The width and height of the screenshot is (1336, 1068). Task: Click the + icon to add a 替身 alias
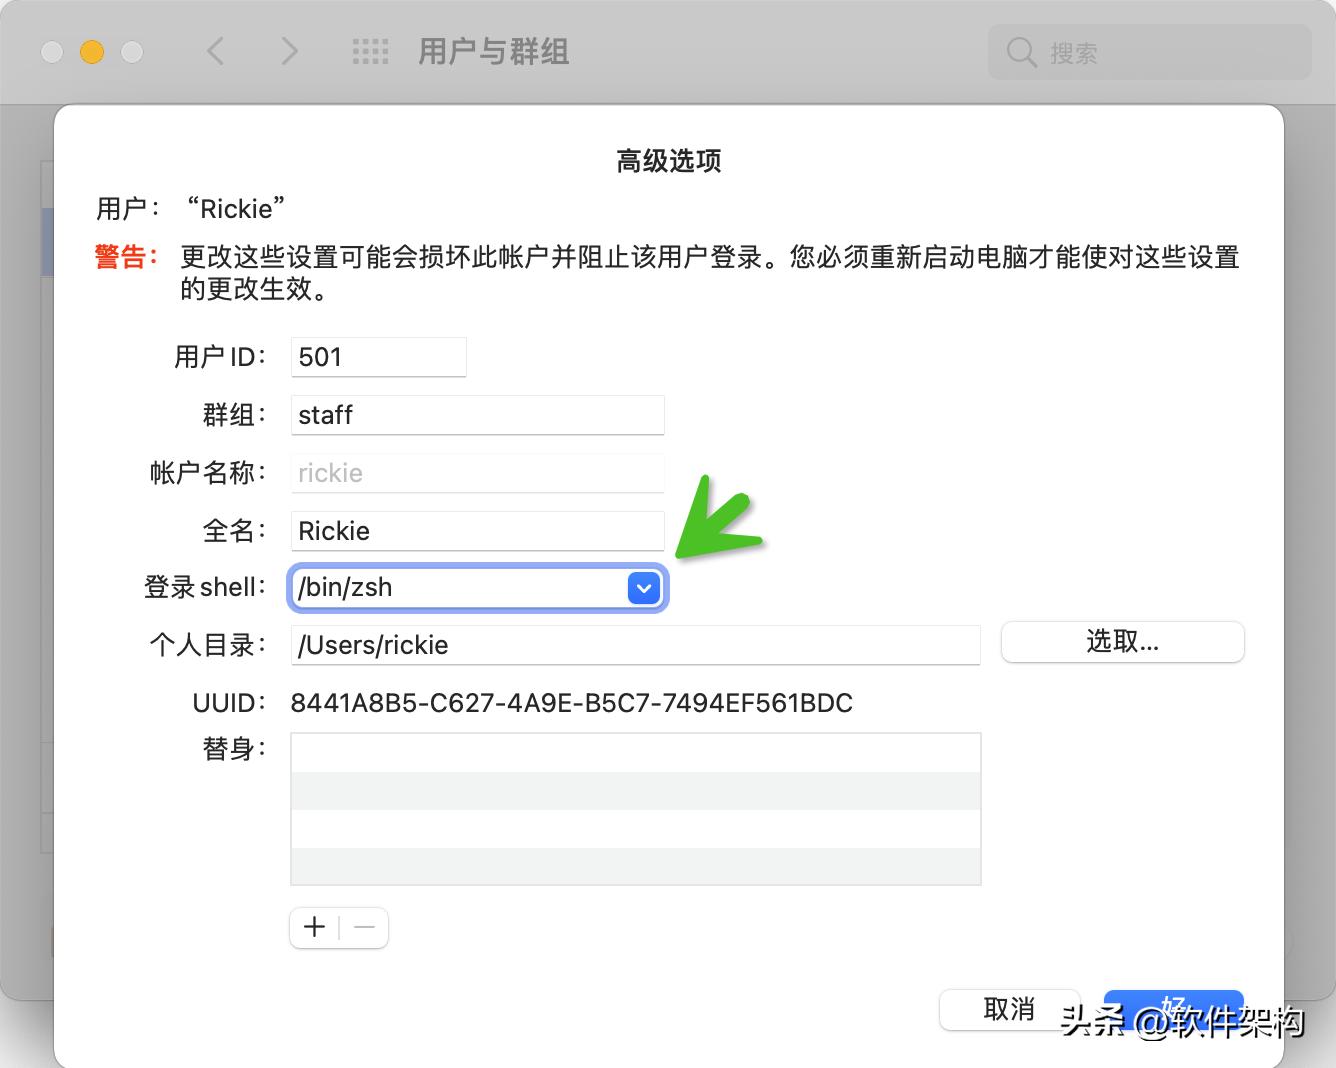point(313,927)
